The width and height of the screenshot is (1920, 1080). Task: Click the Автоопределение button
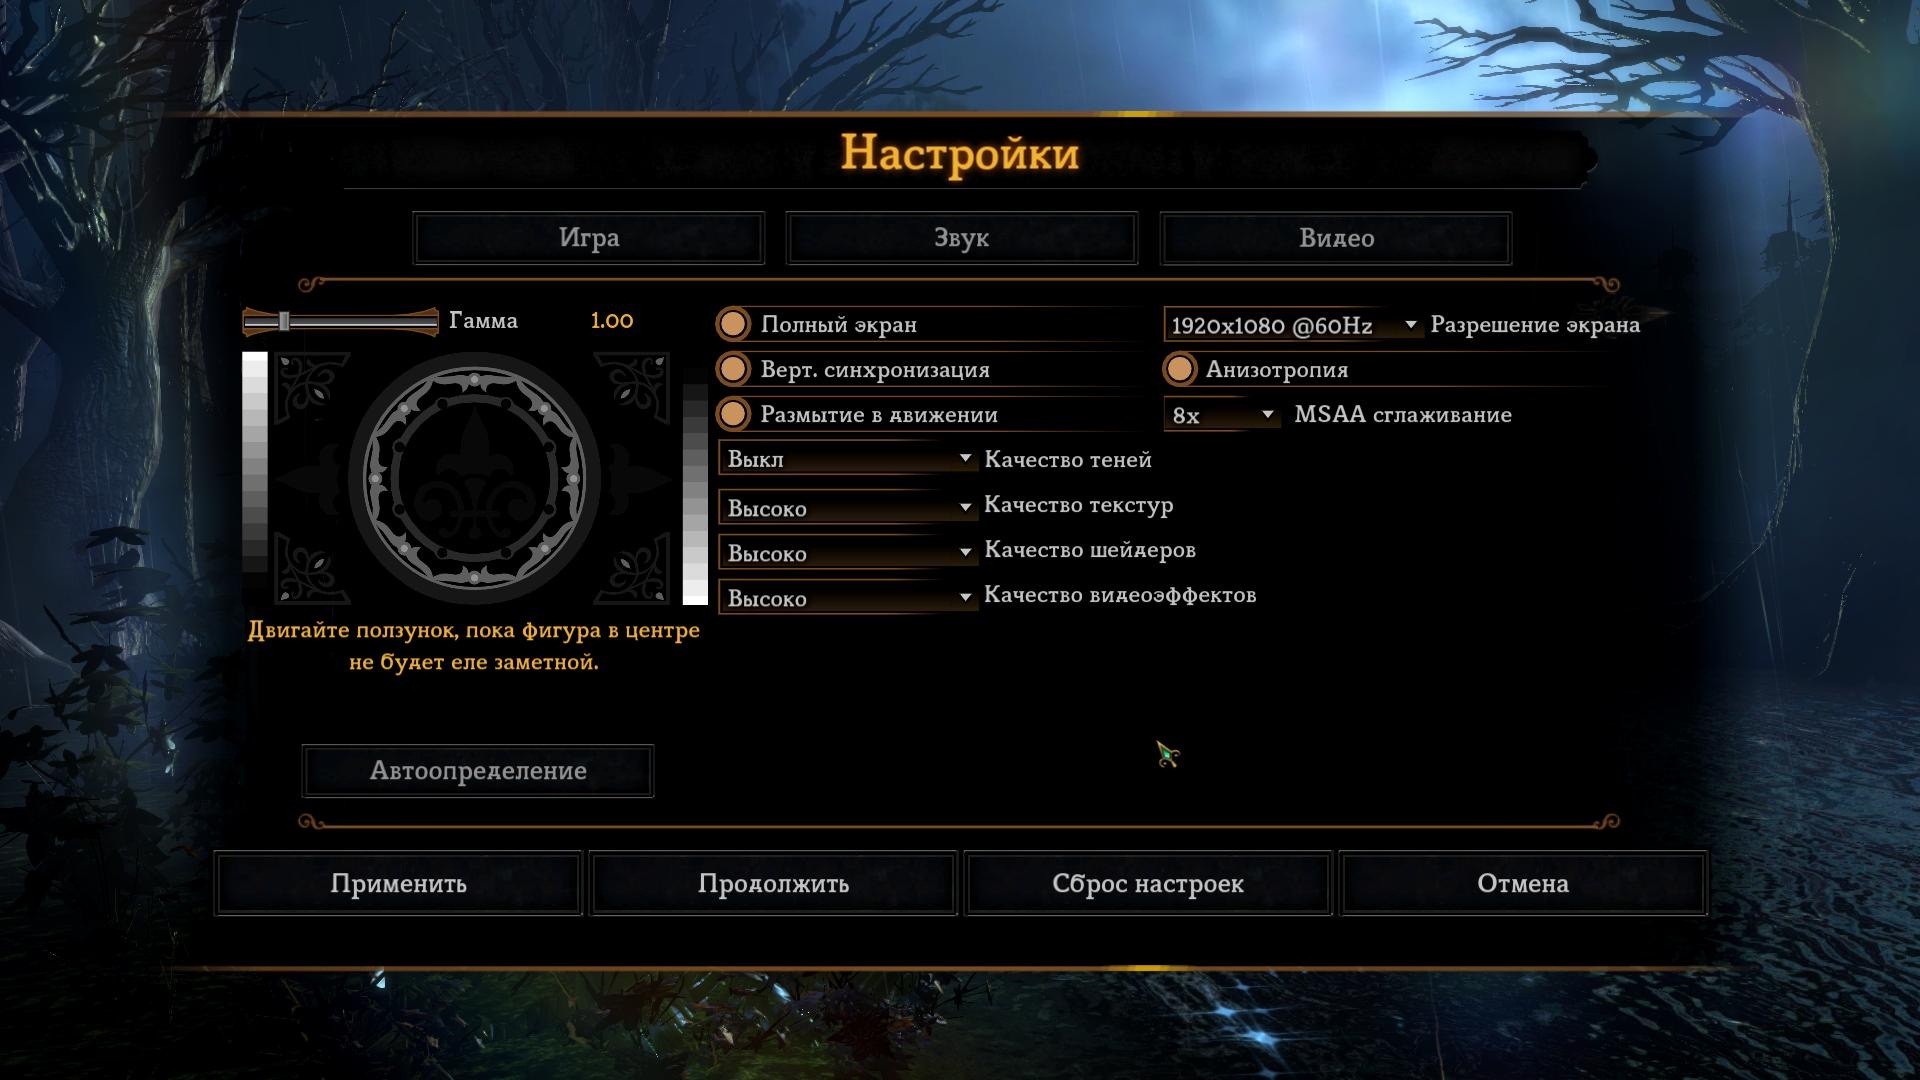[x=478, y=771]
